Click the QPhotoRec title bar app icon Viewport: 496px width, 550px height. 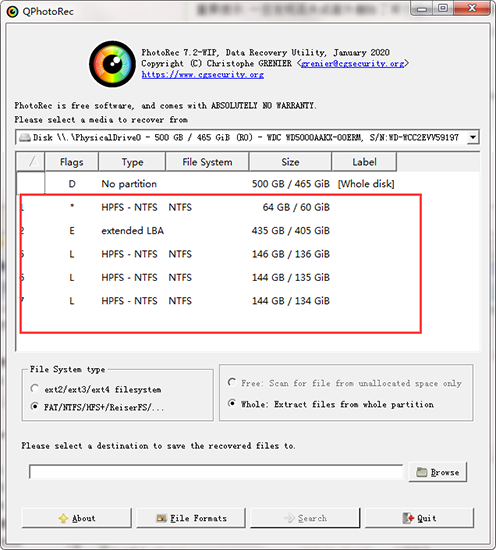click(12, 12)
